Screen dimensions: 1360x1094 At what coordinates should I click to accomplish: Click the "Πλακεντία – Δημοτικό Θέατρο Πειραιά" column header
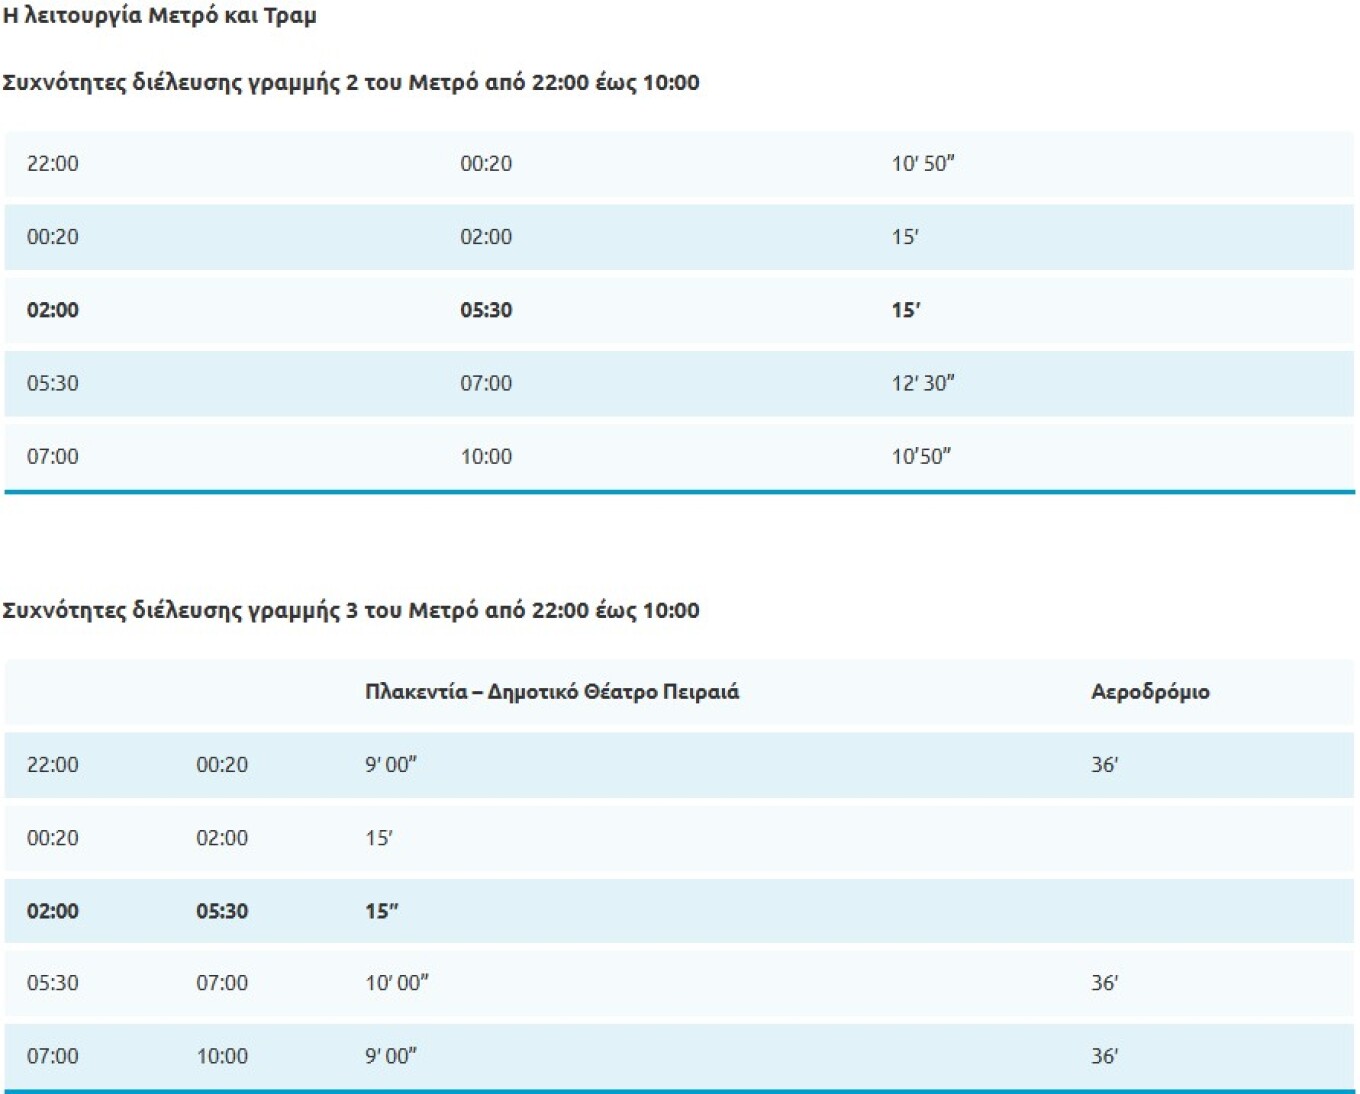(x=552, y=692)
